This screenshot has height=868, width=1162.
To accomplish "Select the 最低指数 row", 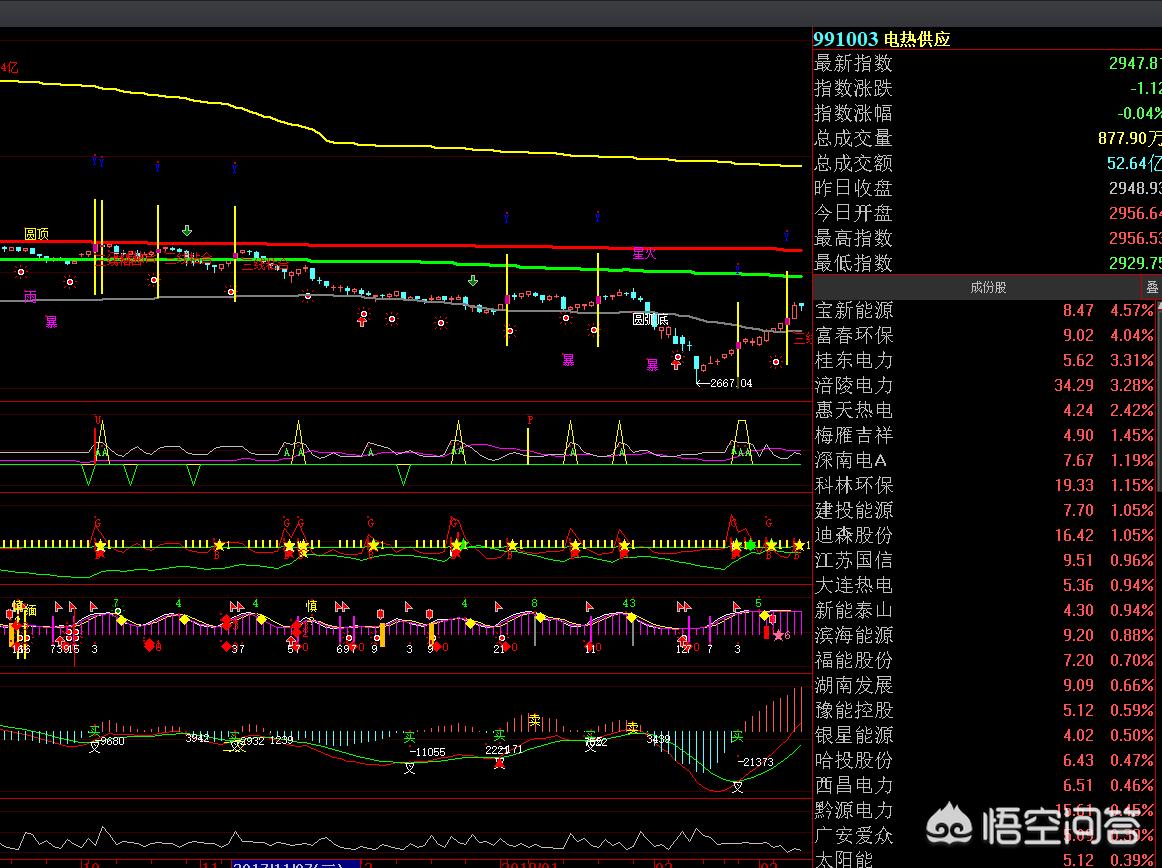I will [987, 263].
